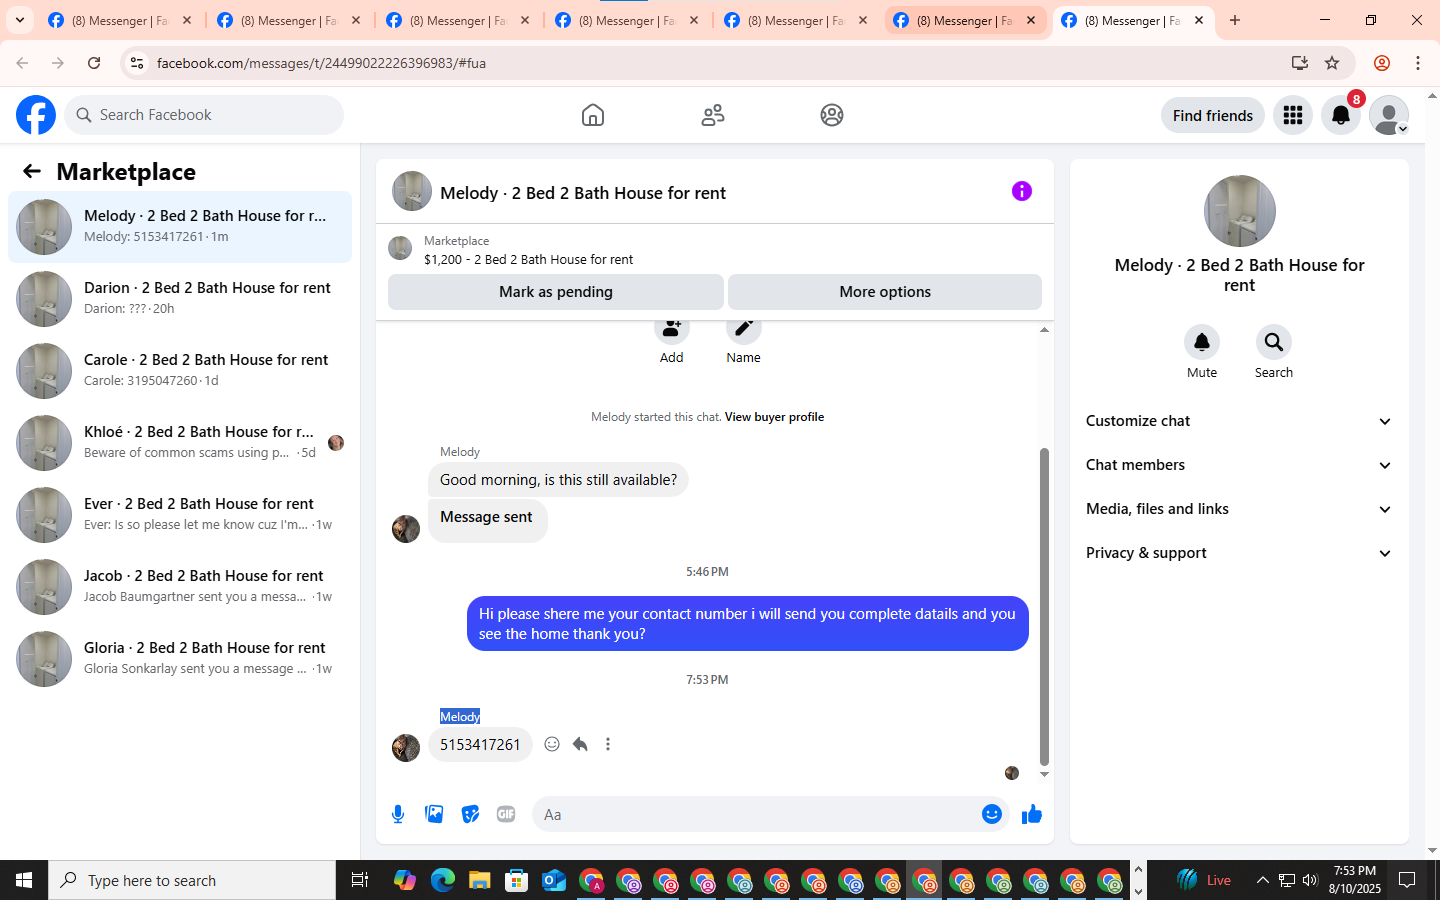Open the notifications bell with 8 badge

click(x=1341, y=115)
